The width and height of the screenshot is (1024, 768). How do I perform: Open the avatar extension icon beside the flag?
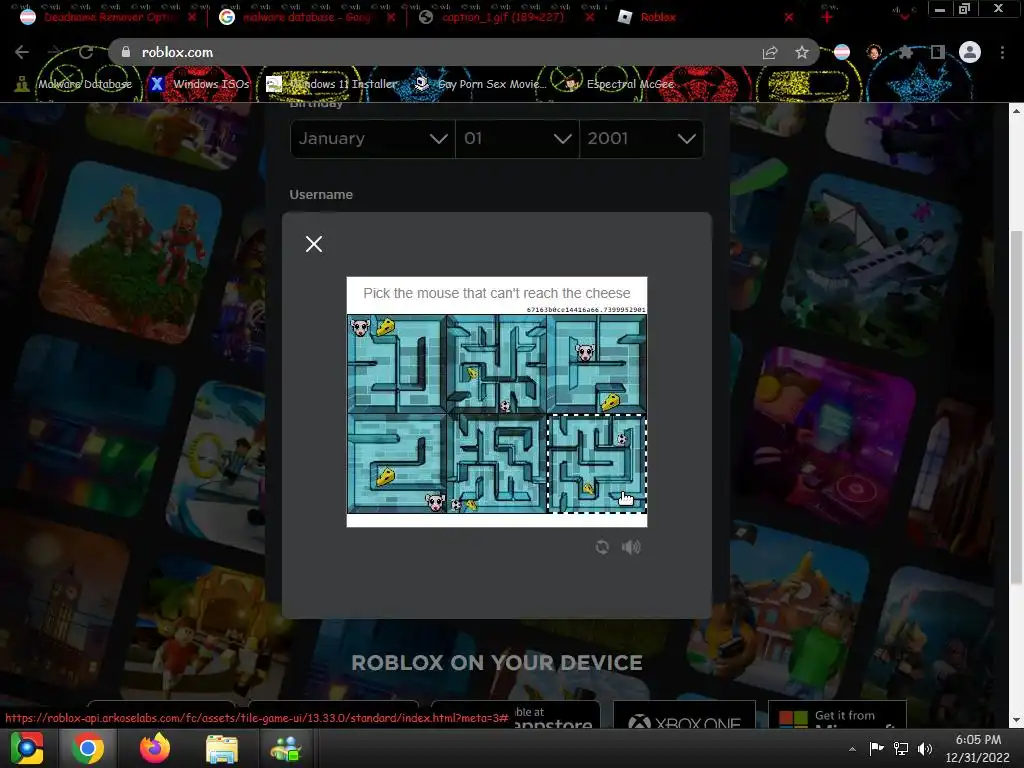tap(874, 52)
